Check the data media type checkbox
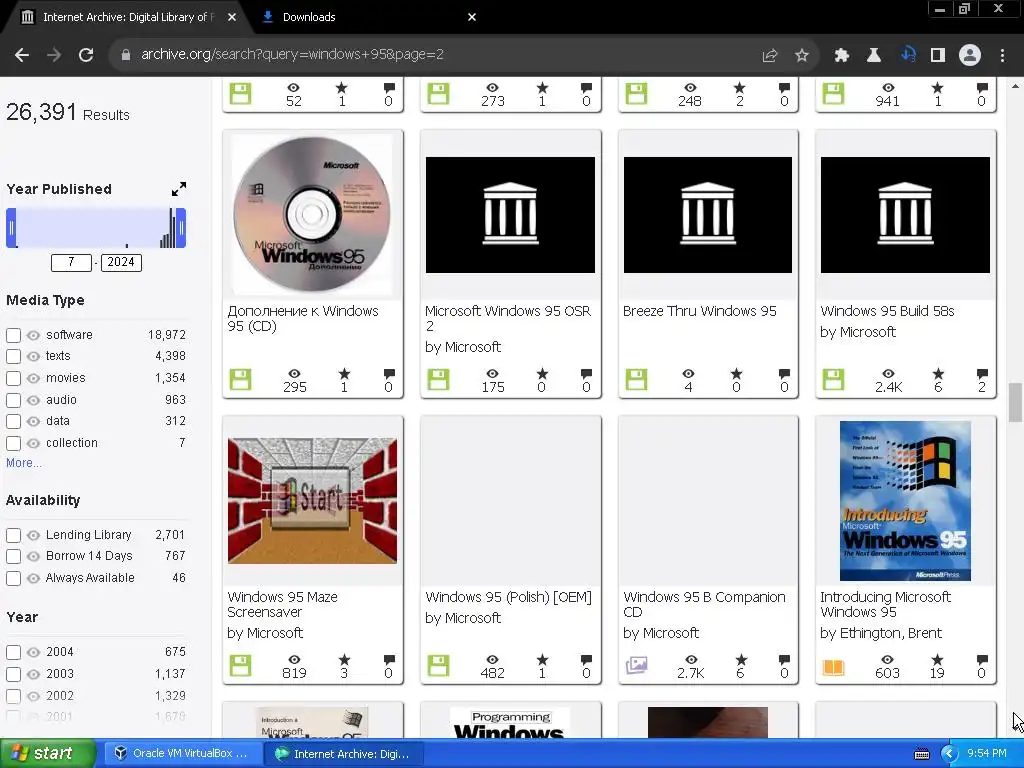Image resolution: width=1024 pixels, height=768 pixels. point(13,421)
